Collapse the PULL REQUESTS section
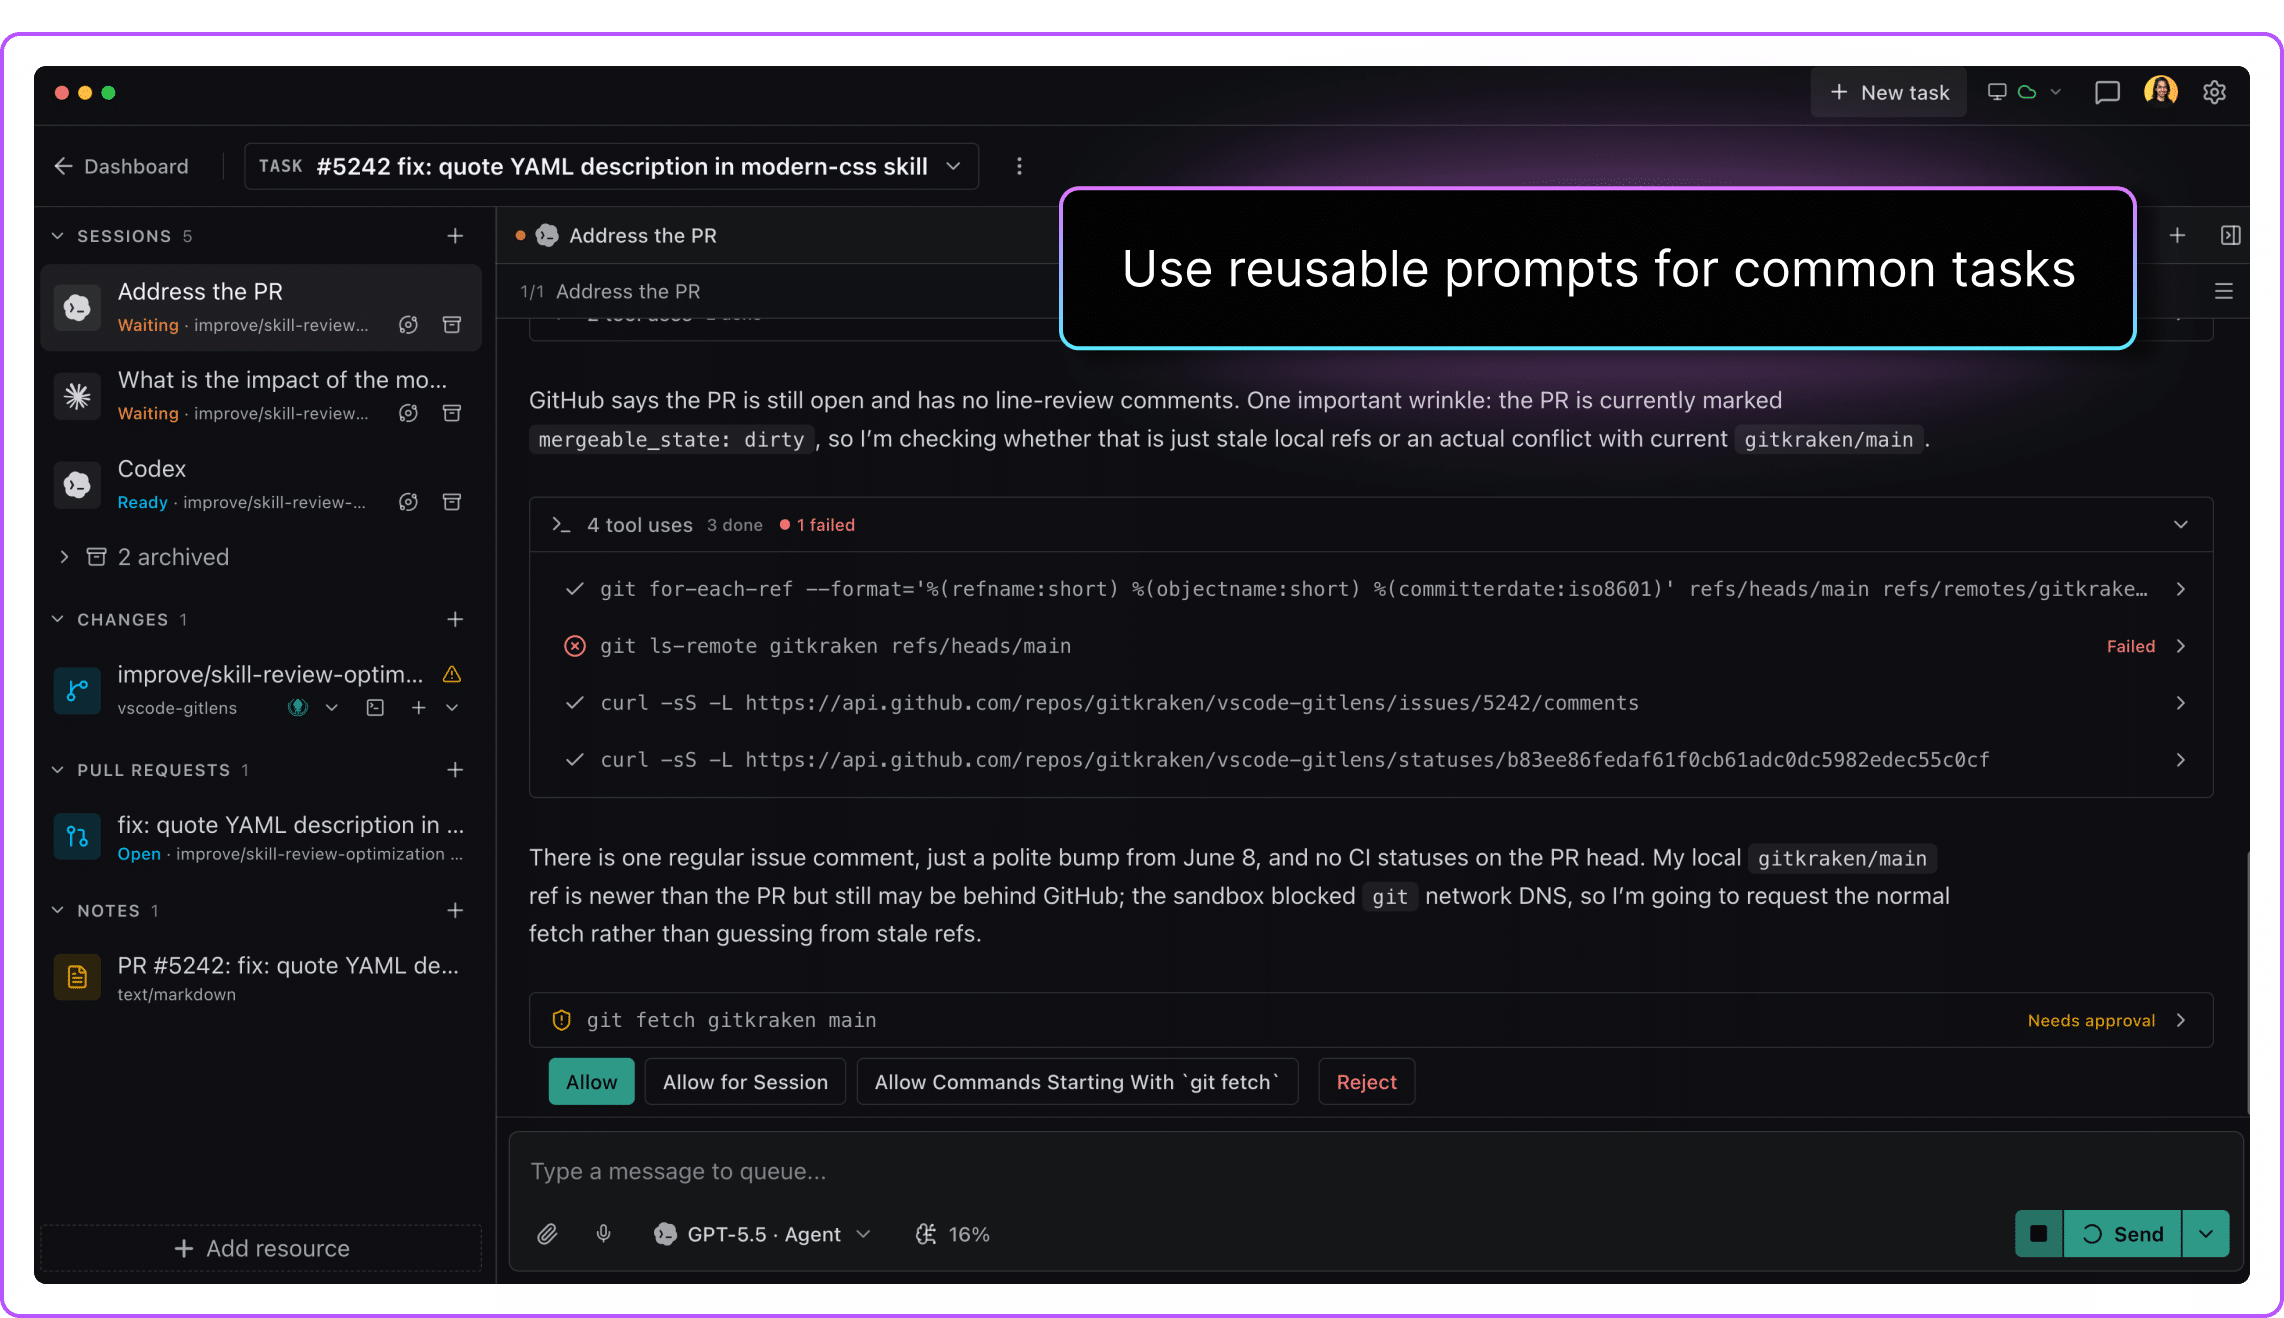 point(57,770)
